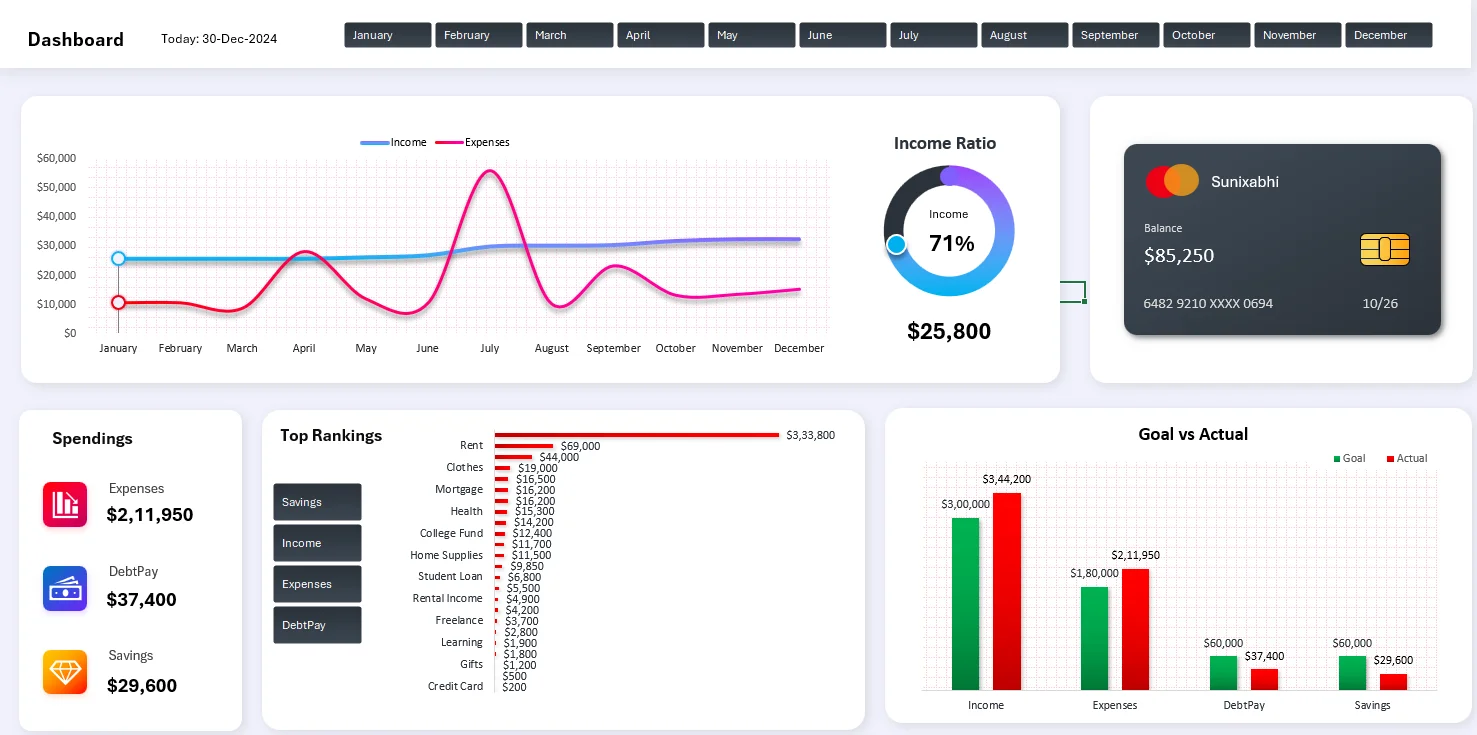This screenshot has height=735, width=1477.
Task: Switch to the Income category in Top Rankings
Action: click(x=317, y=543)
